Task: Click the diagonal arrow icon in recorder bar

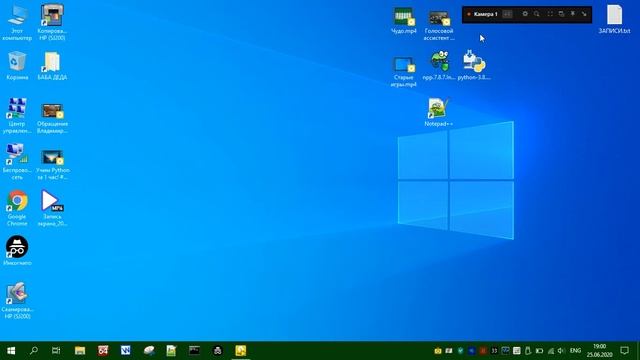Action: tap(584, 14)
